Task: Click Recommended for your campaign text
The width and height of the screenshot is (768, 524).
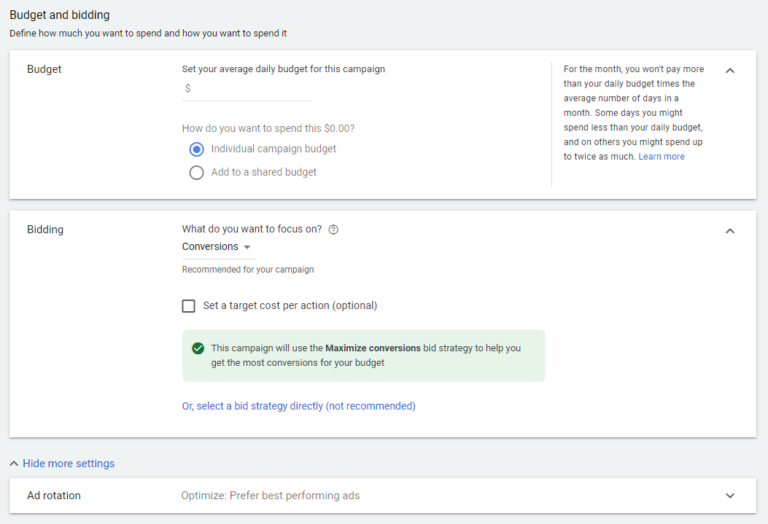Action: [x=248, y=269]
